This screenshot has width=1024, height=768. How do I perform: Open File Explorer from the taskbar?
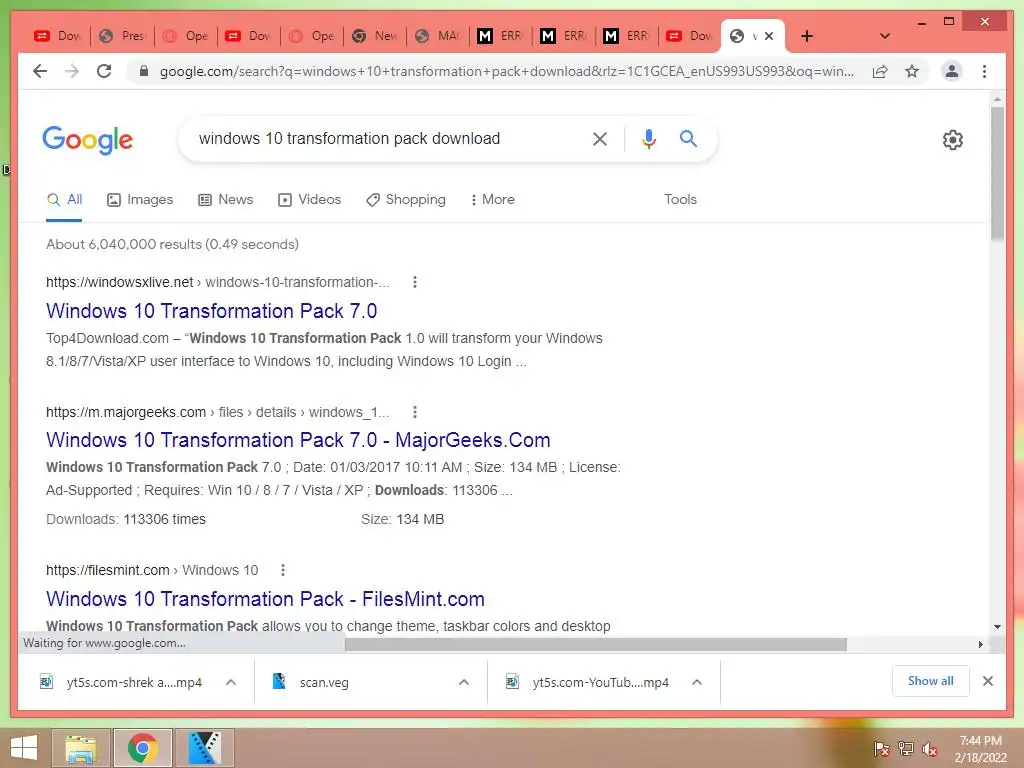tap(80, 748)
